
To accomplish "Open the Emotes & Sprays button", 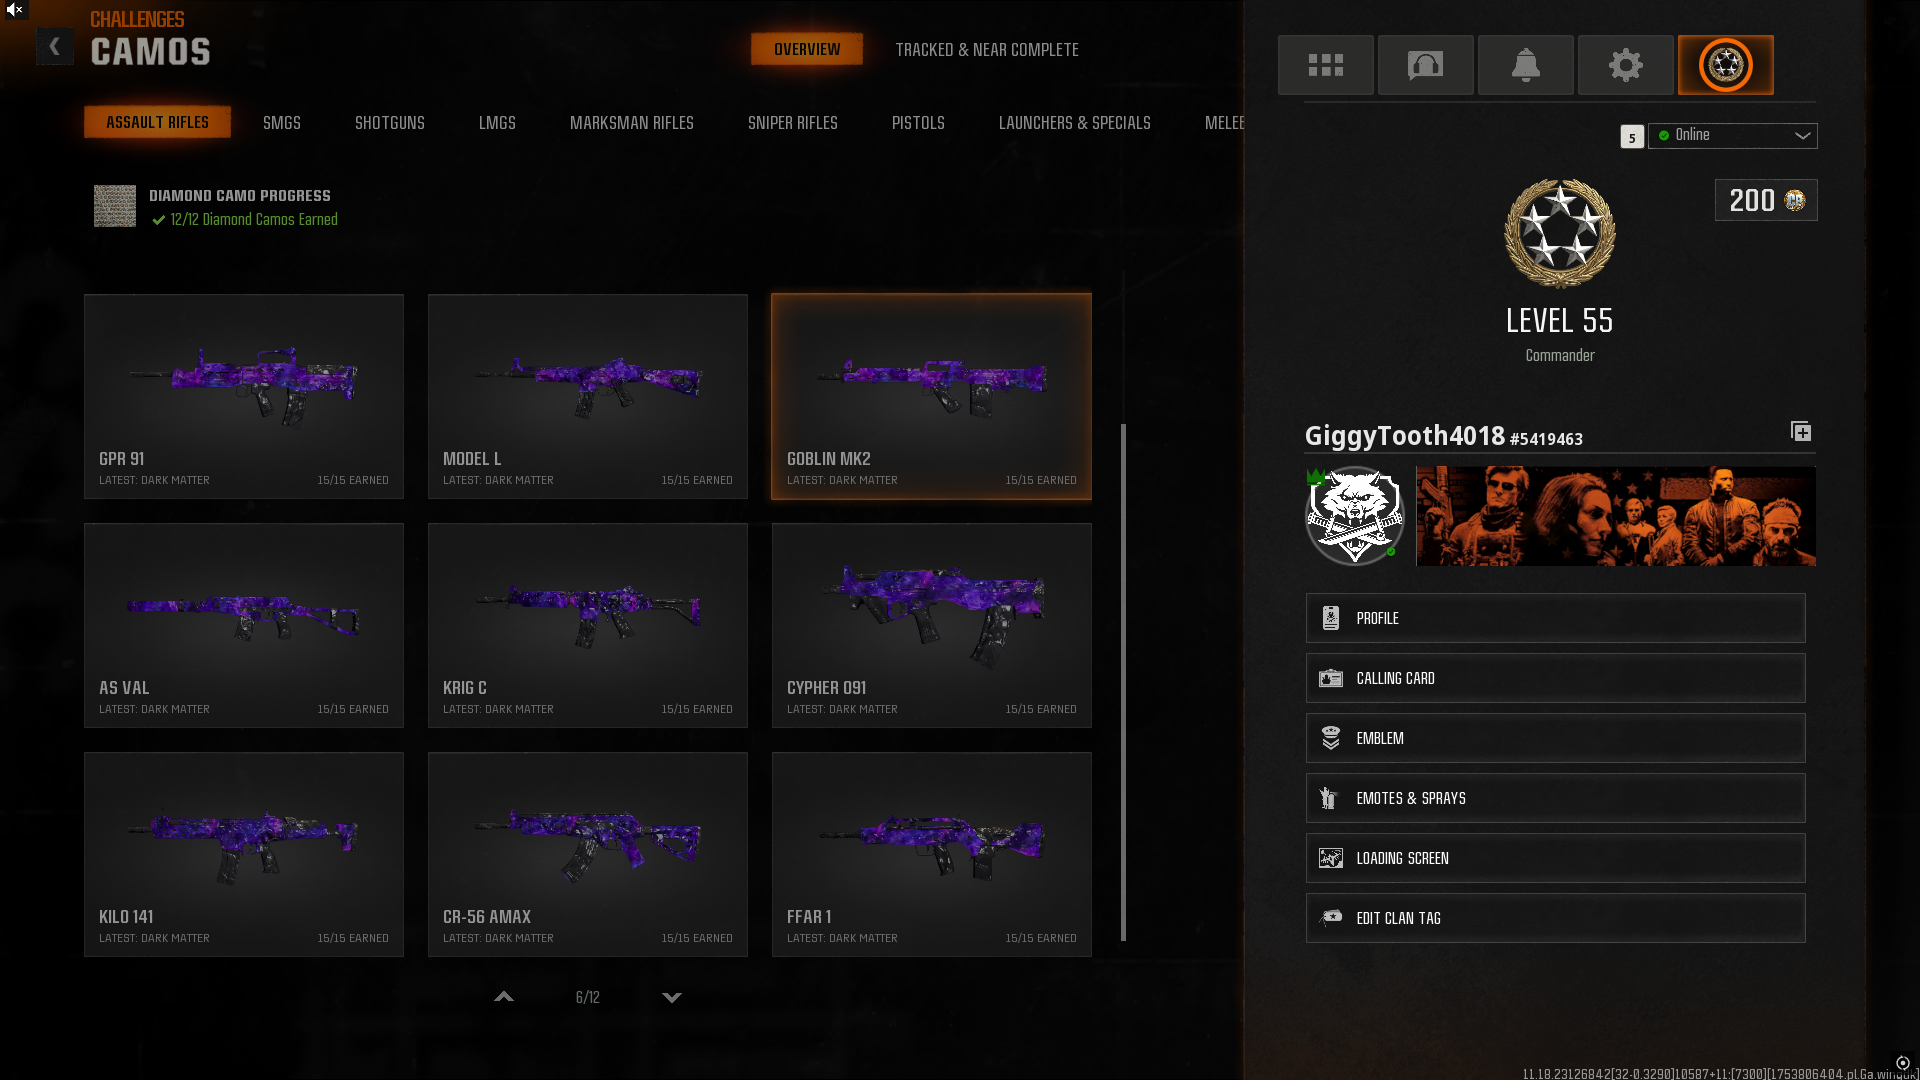I will 1555,798.
